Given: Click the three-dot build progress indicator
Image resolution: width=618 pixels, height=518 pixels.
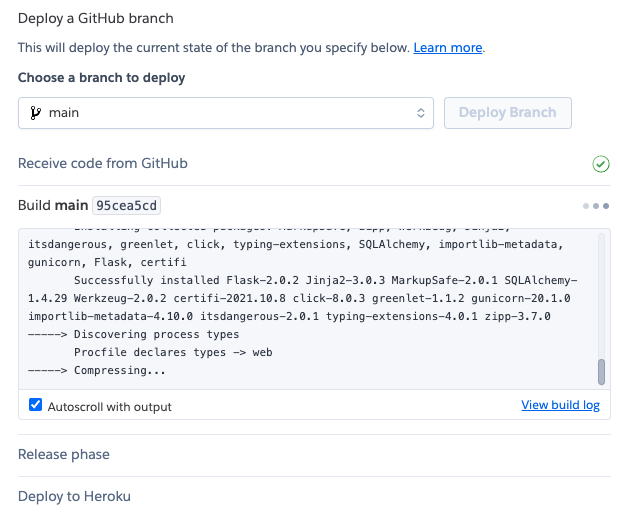Looking at the screenshot, I should point(595,206).
